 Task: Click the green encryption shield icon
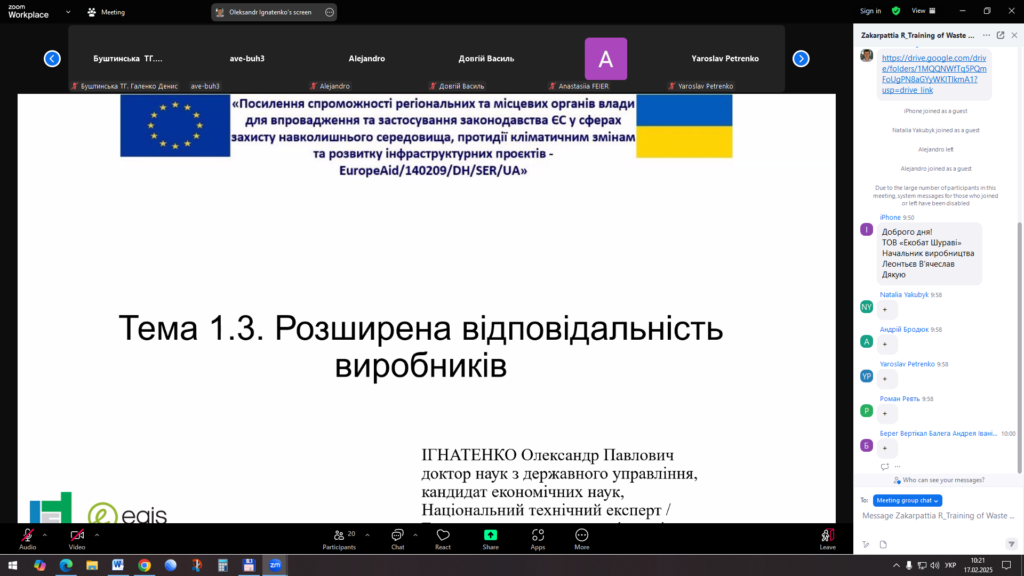tap(896, 11)
